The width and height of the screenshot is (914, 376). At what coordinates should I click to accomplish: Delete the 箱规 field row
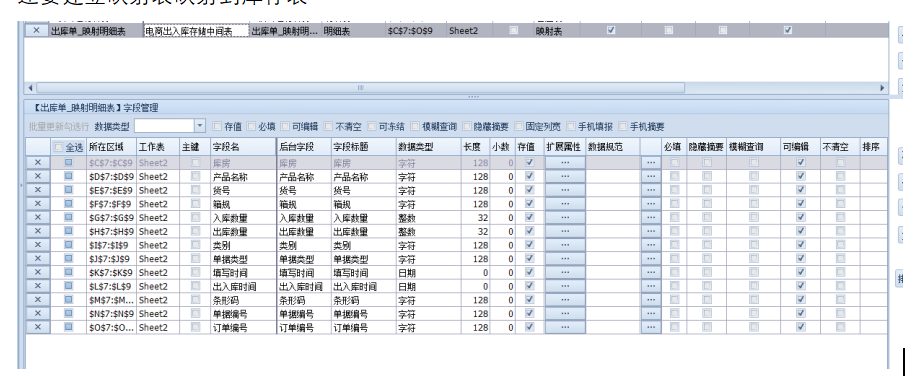[x=38, y=203]
